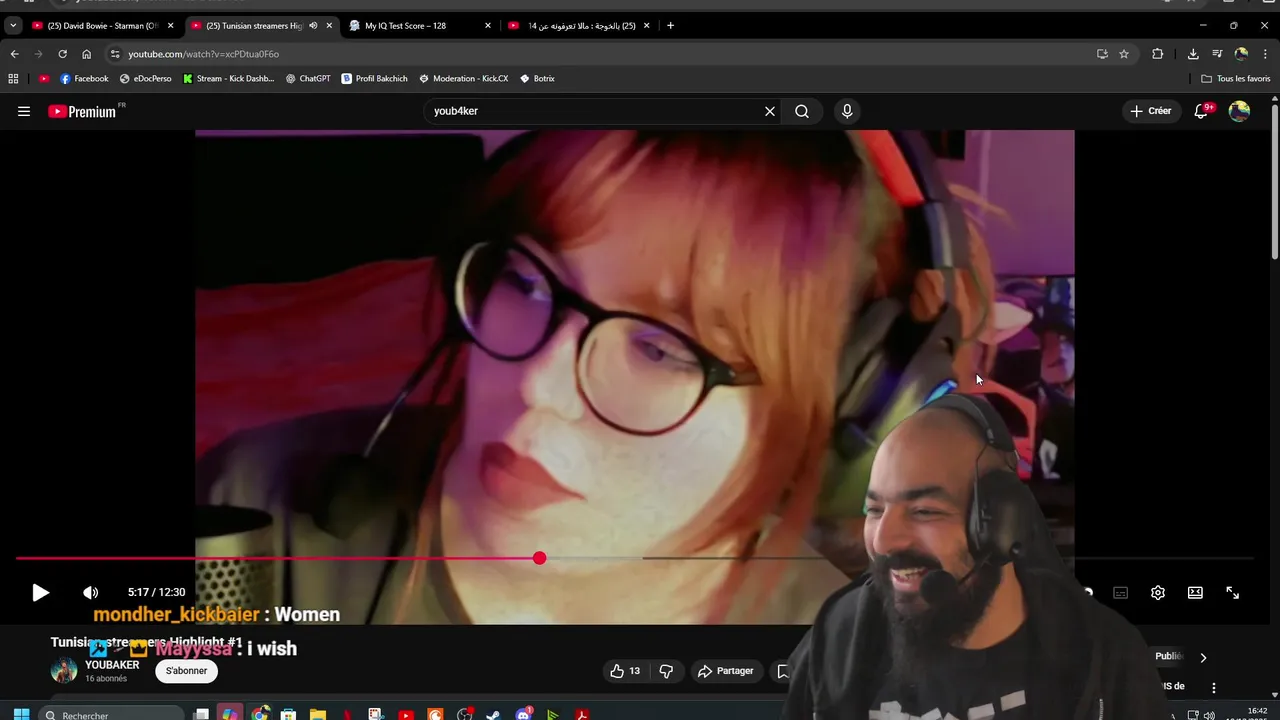1280x720 pixels.
Task: Open a new browser tab
Action: (x=670, y=26)
